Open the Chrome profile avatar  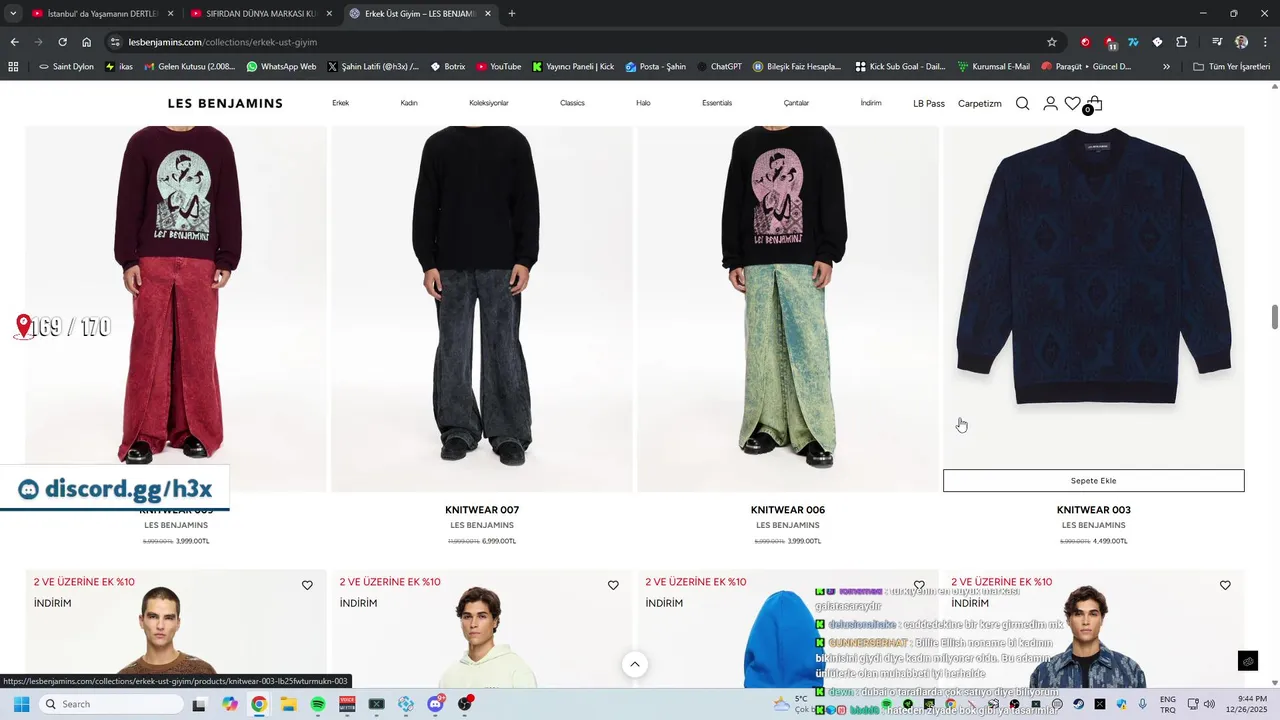pos(1241,42)
